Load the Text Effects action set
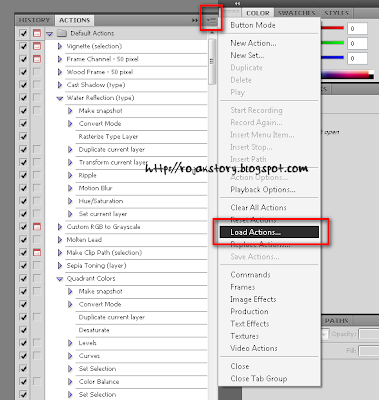This screenshot has width=379, height=400. (269, 324)
